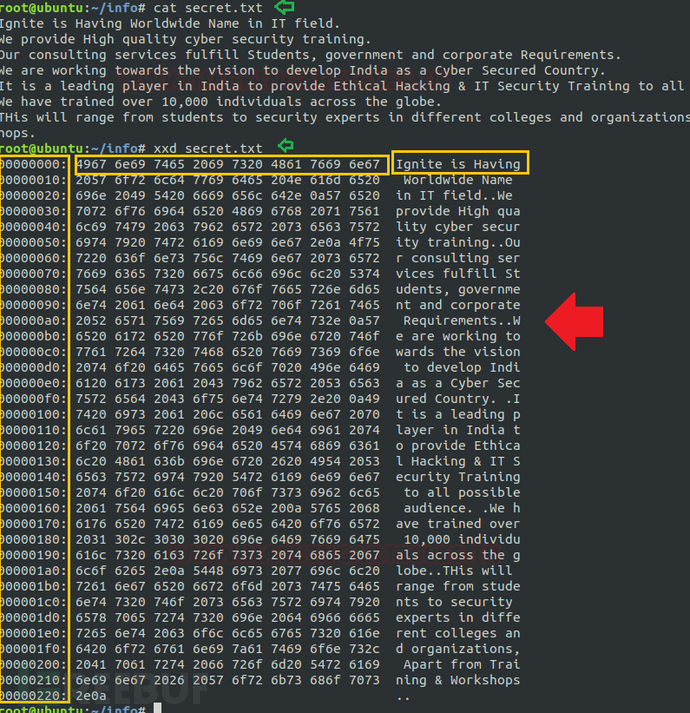Click the line starting 'Our consulting services fulfill'
Screen dimensions: 690x713
click(310, 55)
